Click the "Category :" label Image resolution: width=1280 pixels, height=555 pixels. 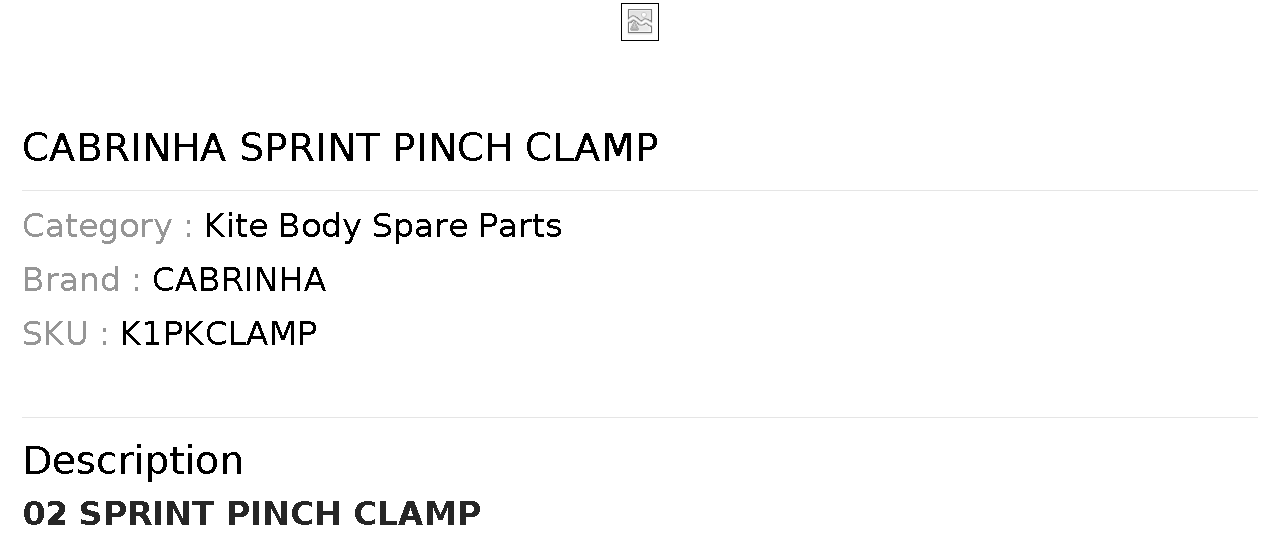[x=108, y=226]
